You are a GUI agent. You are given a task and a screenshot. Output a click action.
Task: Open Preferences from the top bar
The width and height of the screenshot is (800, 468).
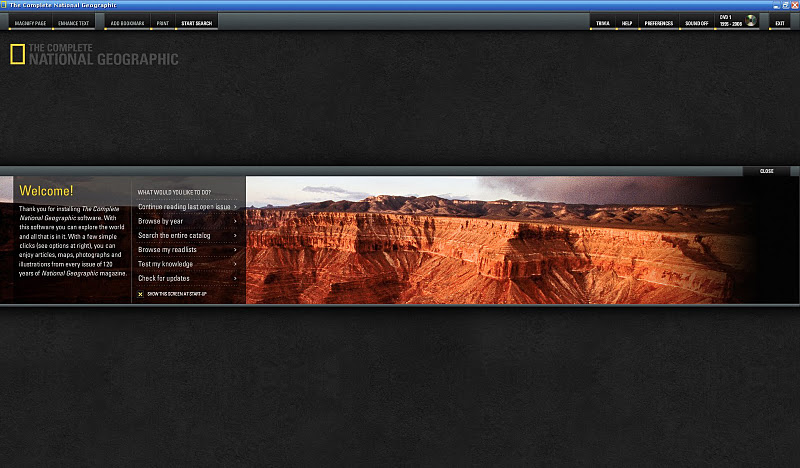658,22
